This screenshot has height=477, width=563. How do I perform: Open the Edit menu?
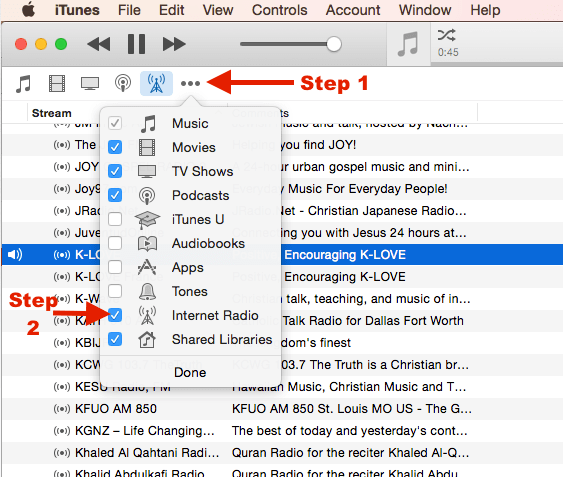click(172, 10)
